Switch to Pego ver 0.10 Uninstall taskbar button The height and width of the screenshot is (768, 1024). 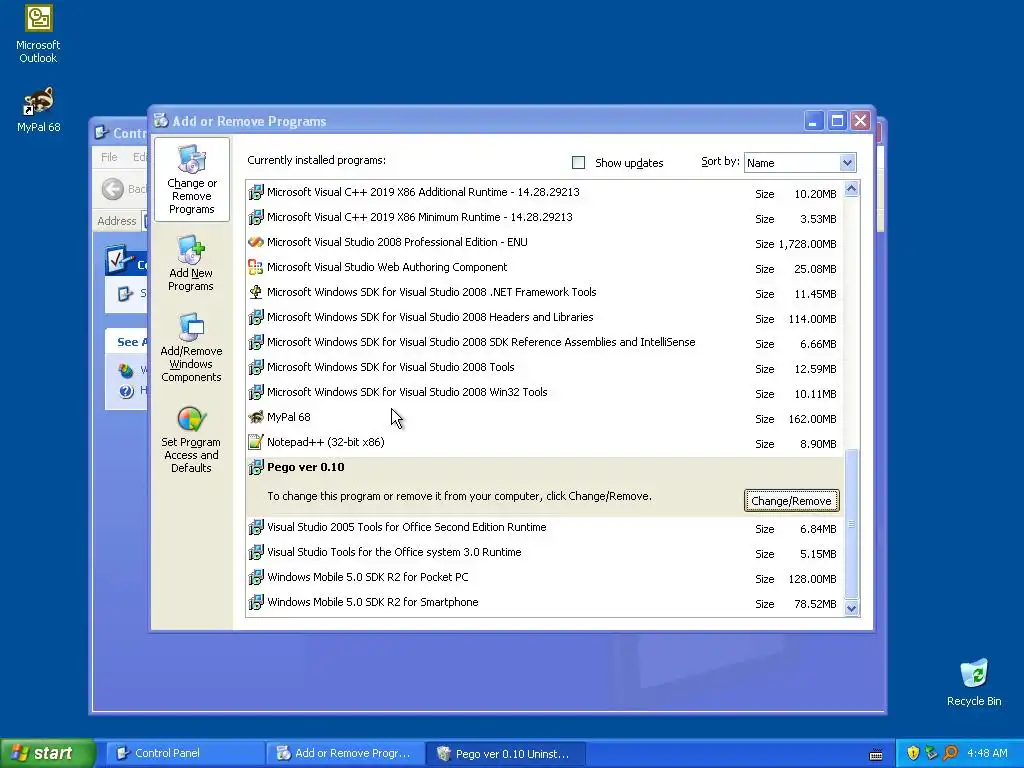pos(505,753)
